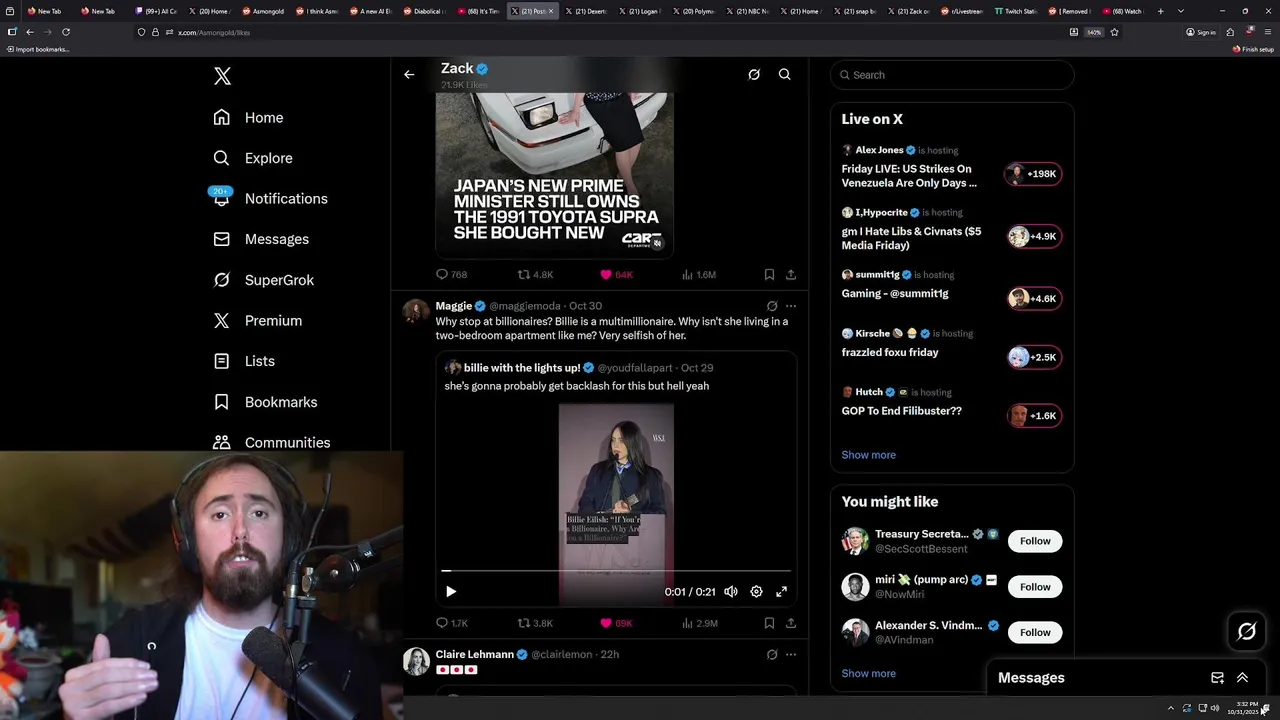
Task: Open new message compose icon in Messages drawer
Action: coord(1217,678)
